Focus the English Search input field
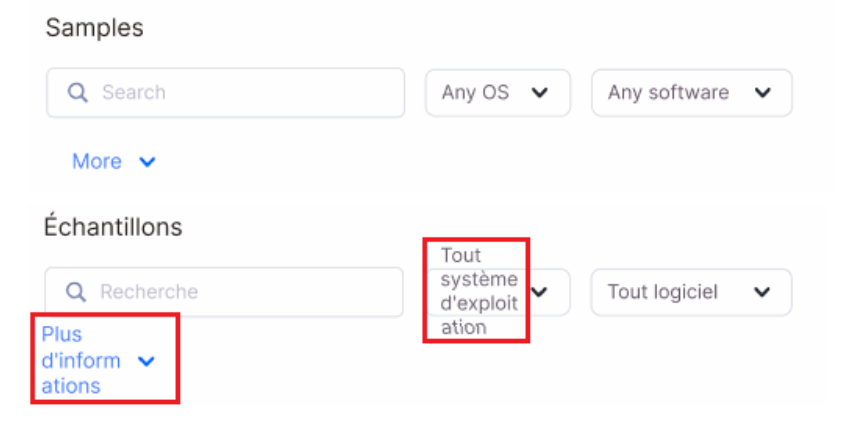 pos(250,93)
